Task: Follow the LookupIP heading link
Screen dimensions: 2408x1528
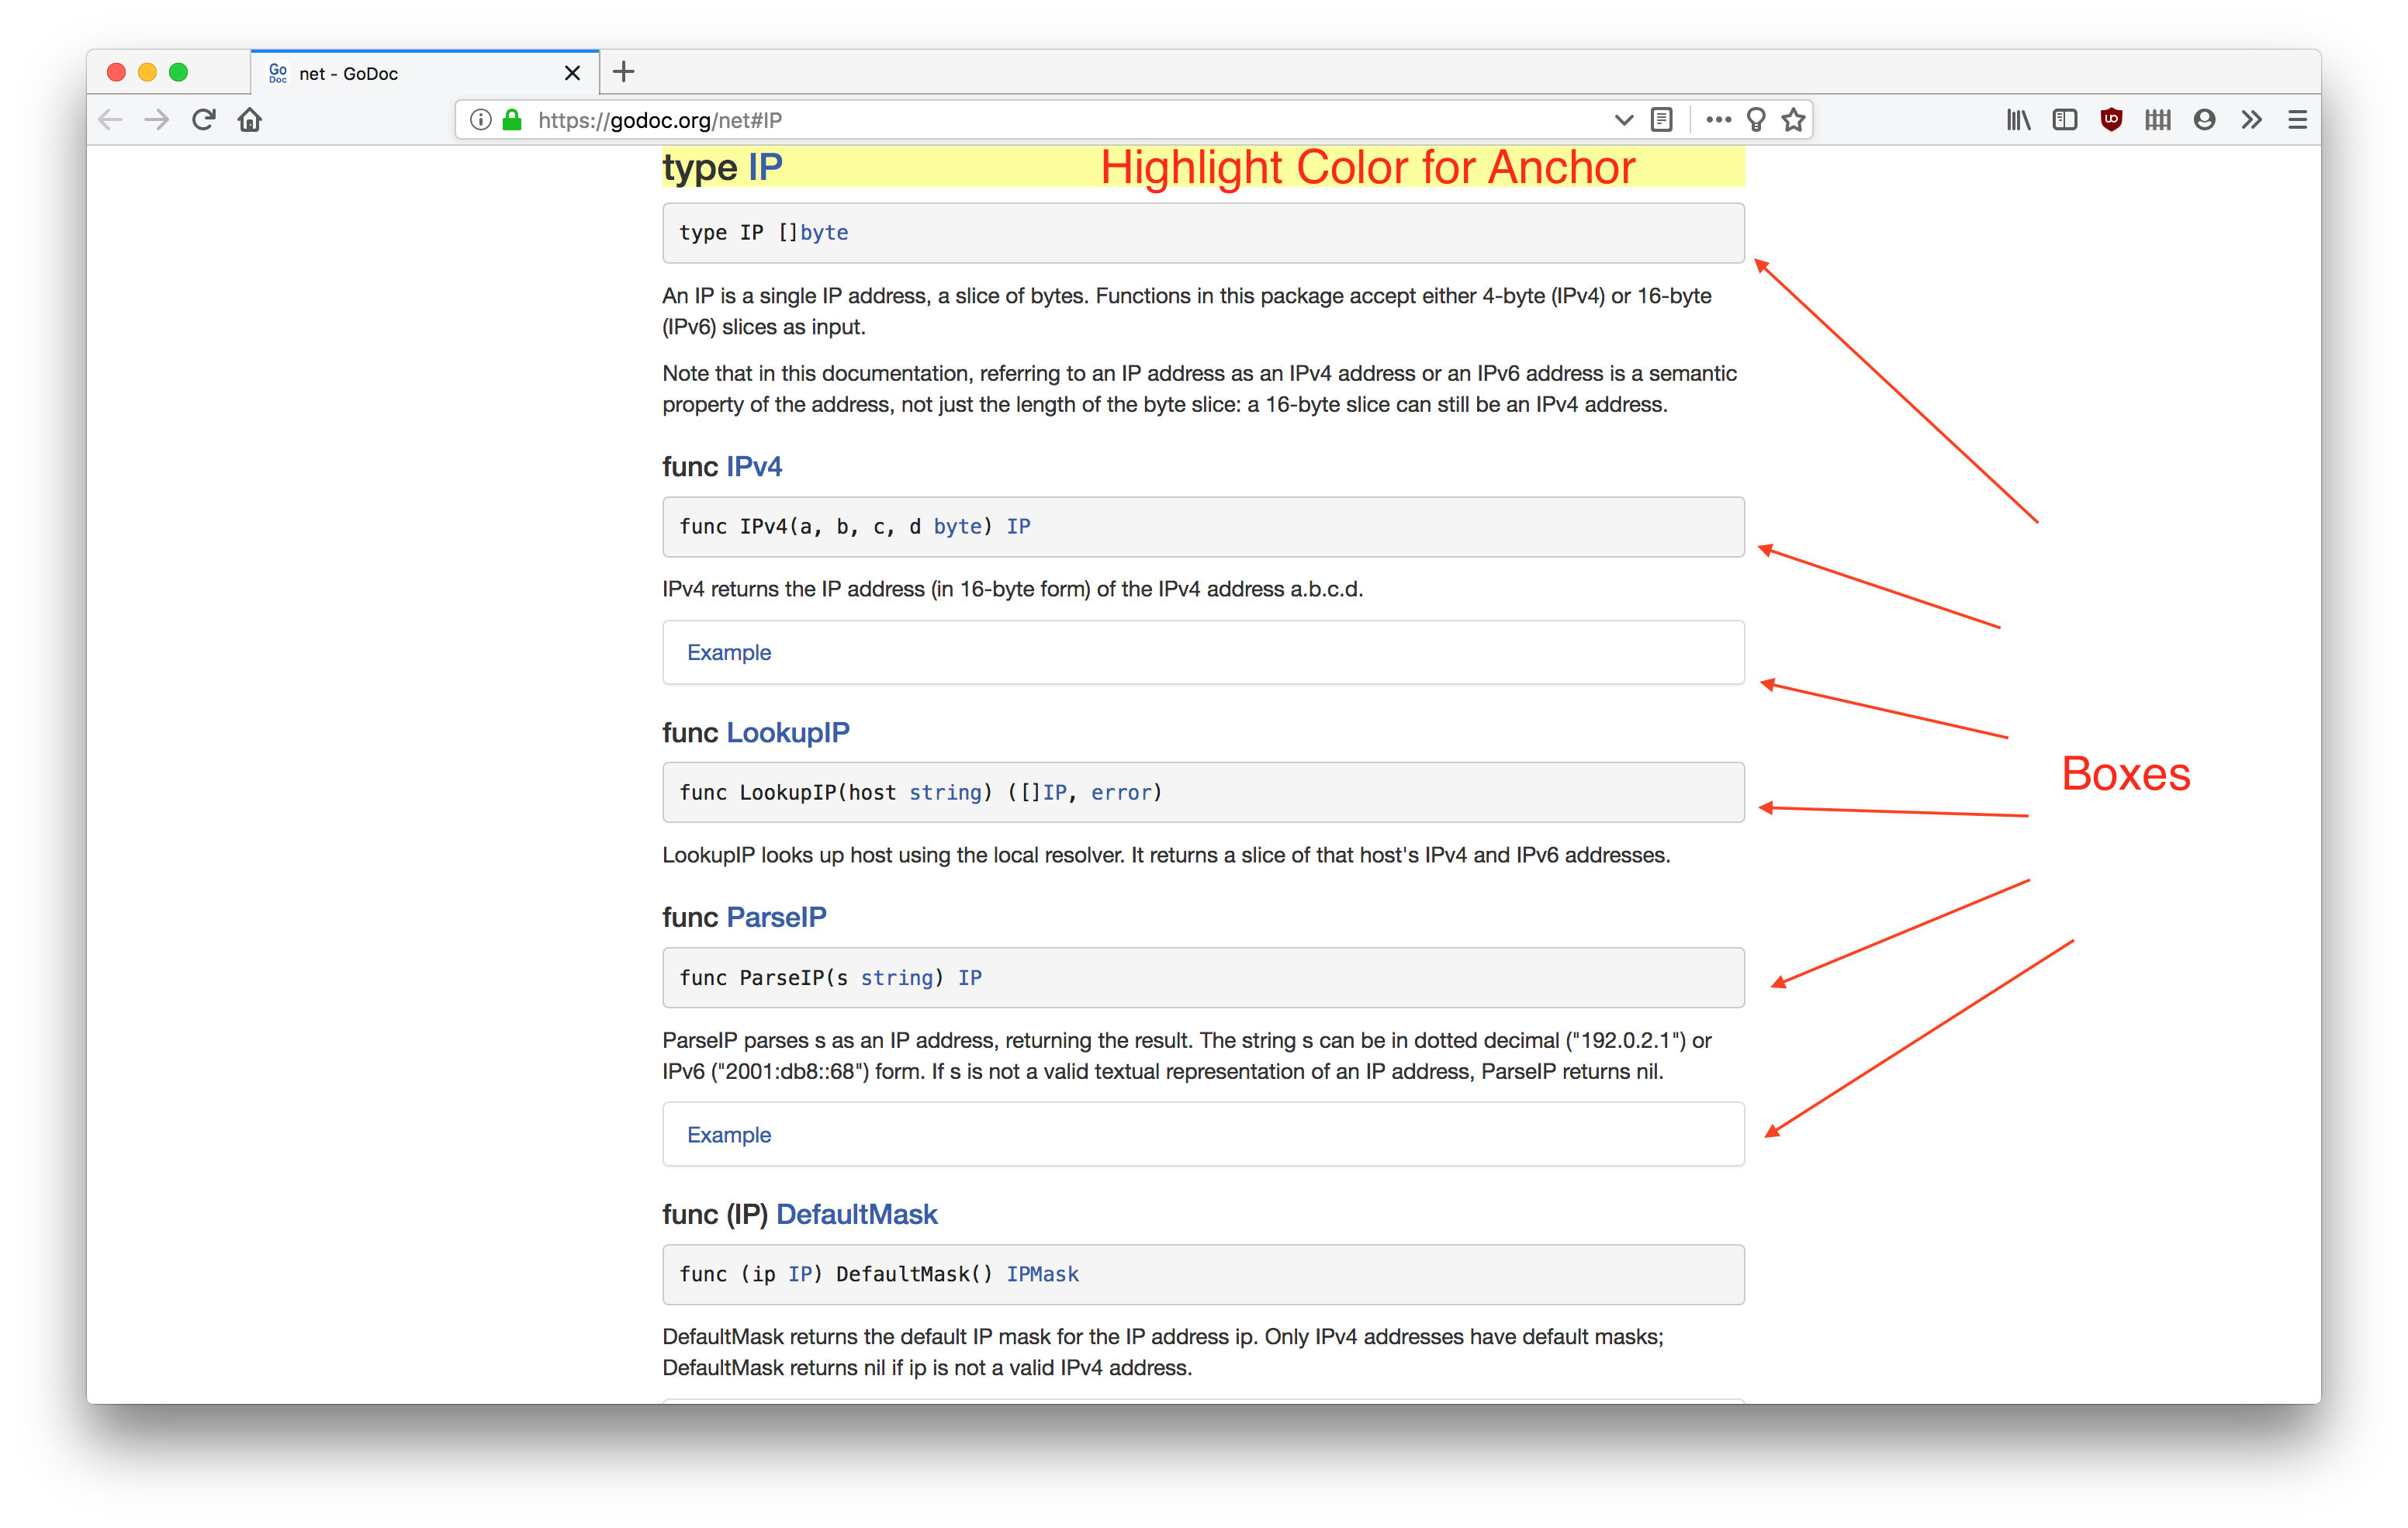Action: coord(787,733)
